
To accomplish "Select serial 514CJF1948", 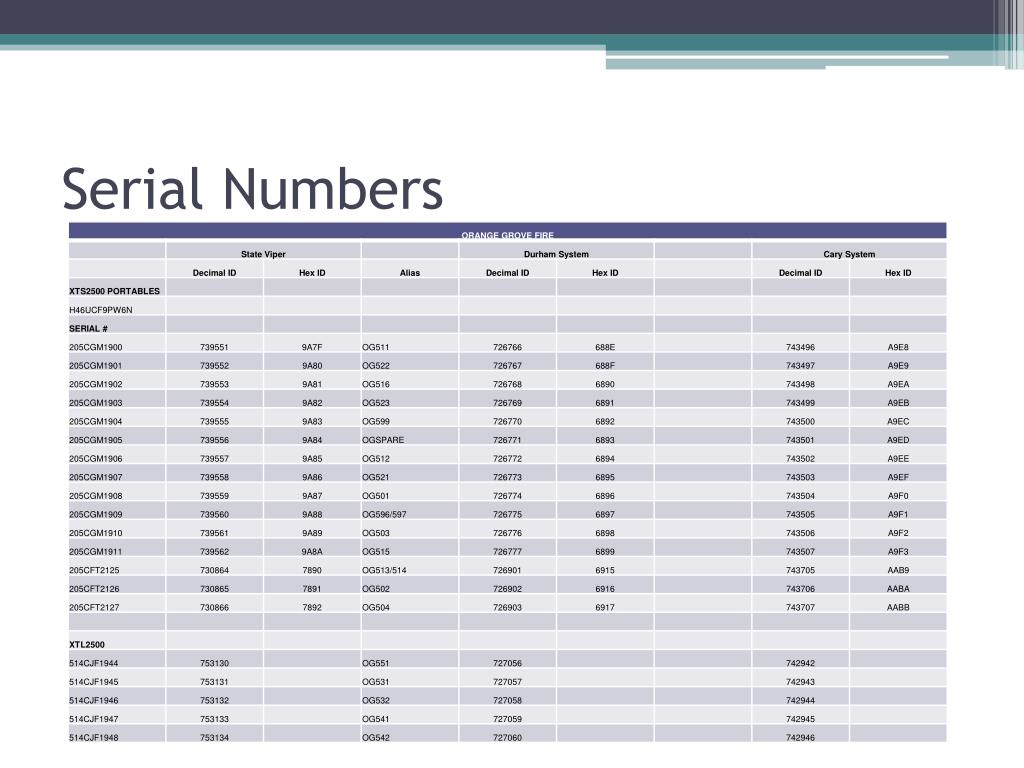I will click(93, 738).
